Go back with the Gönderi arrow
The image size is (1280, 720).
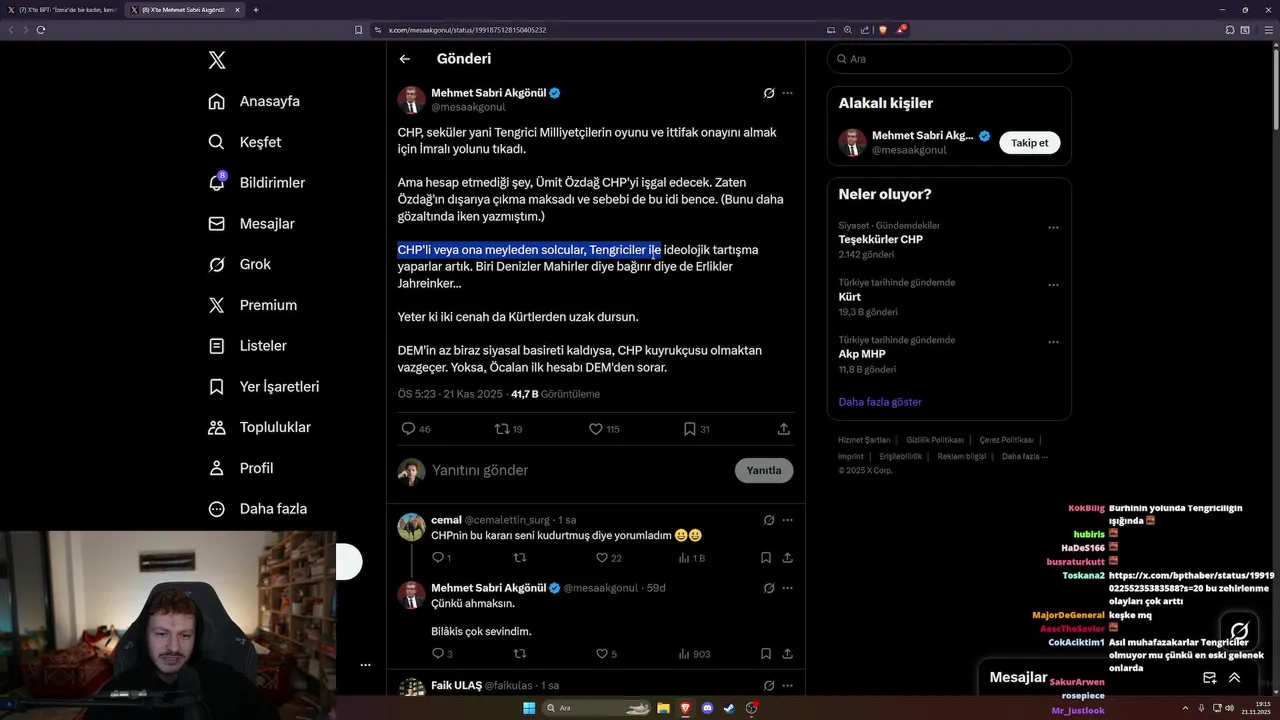coord(405,59)
